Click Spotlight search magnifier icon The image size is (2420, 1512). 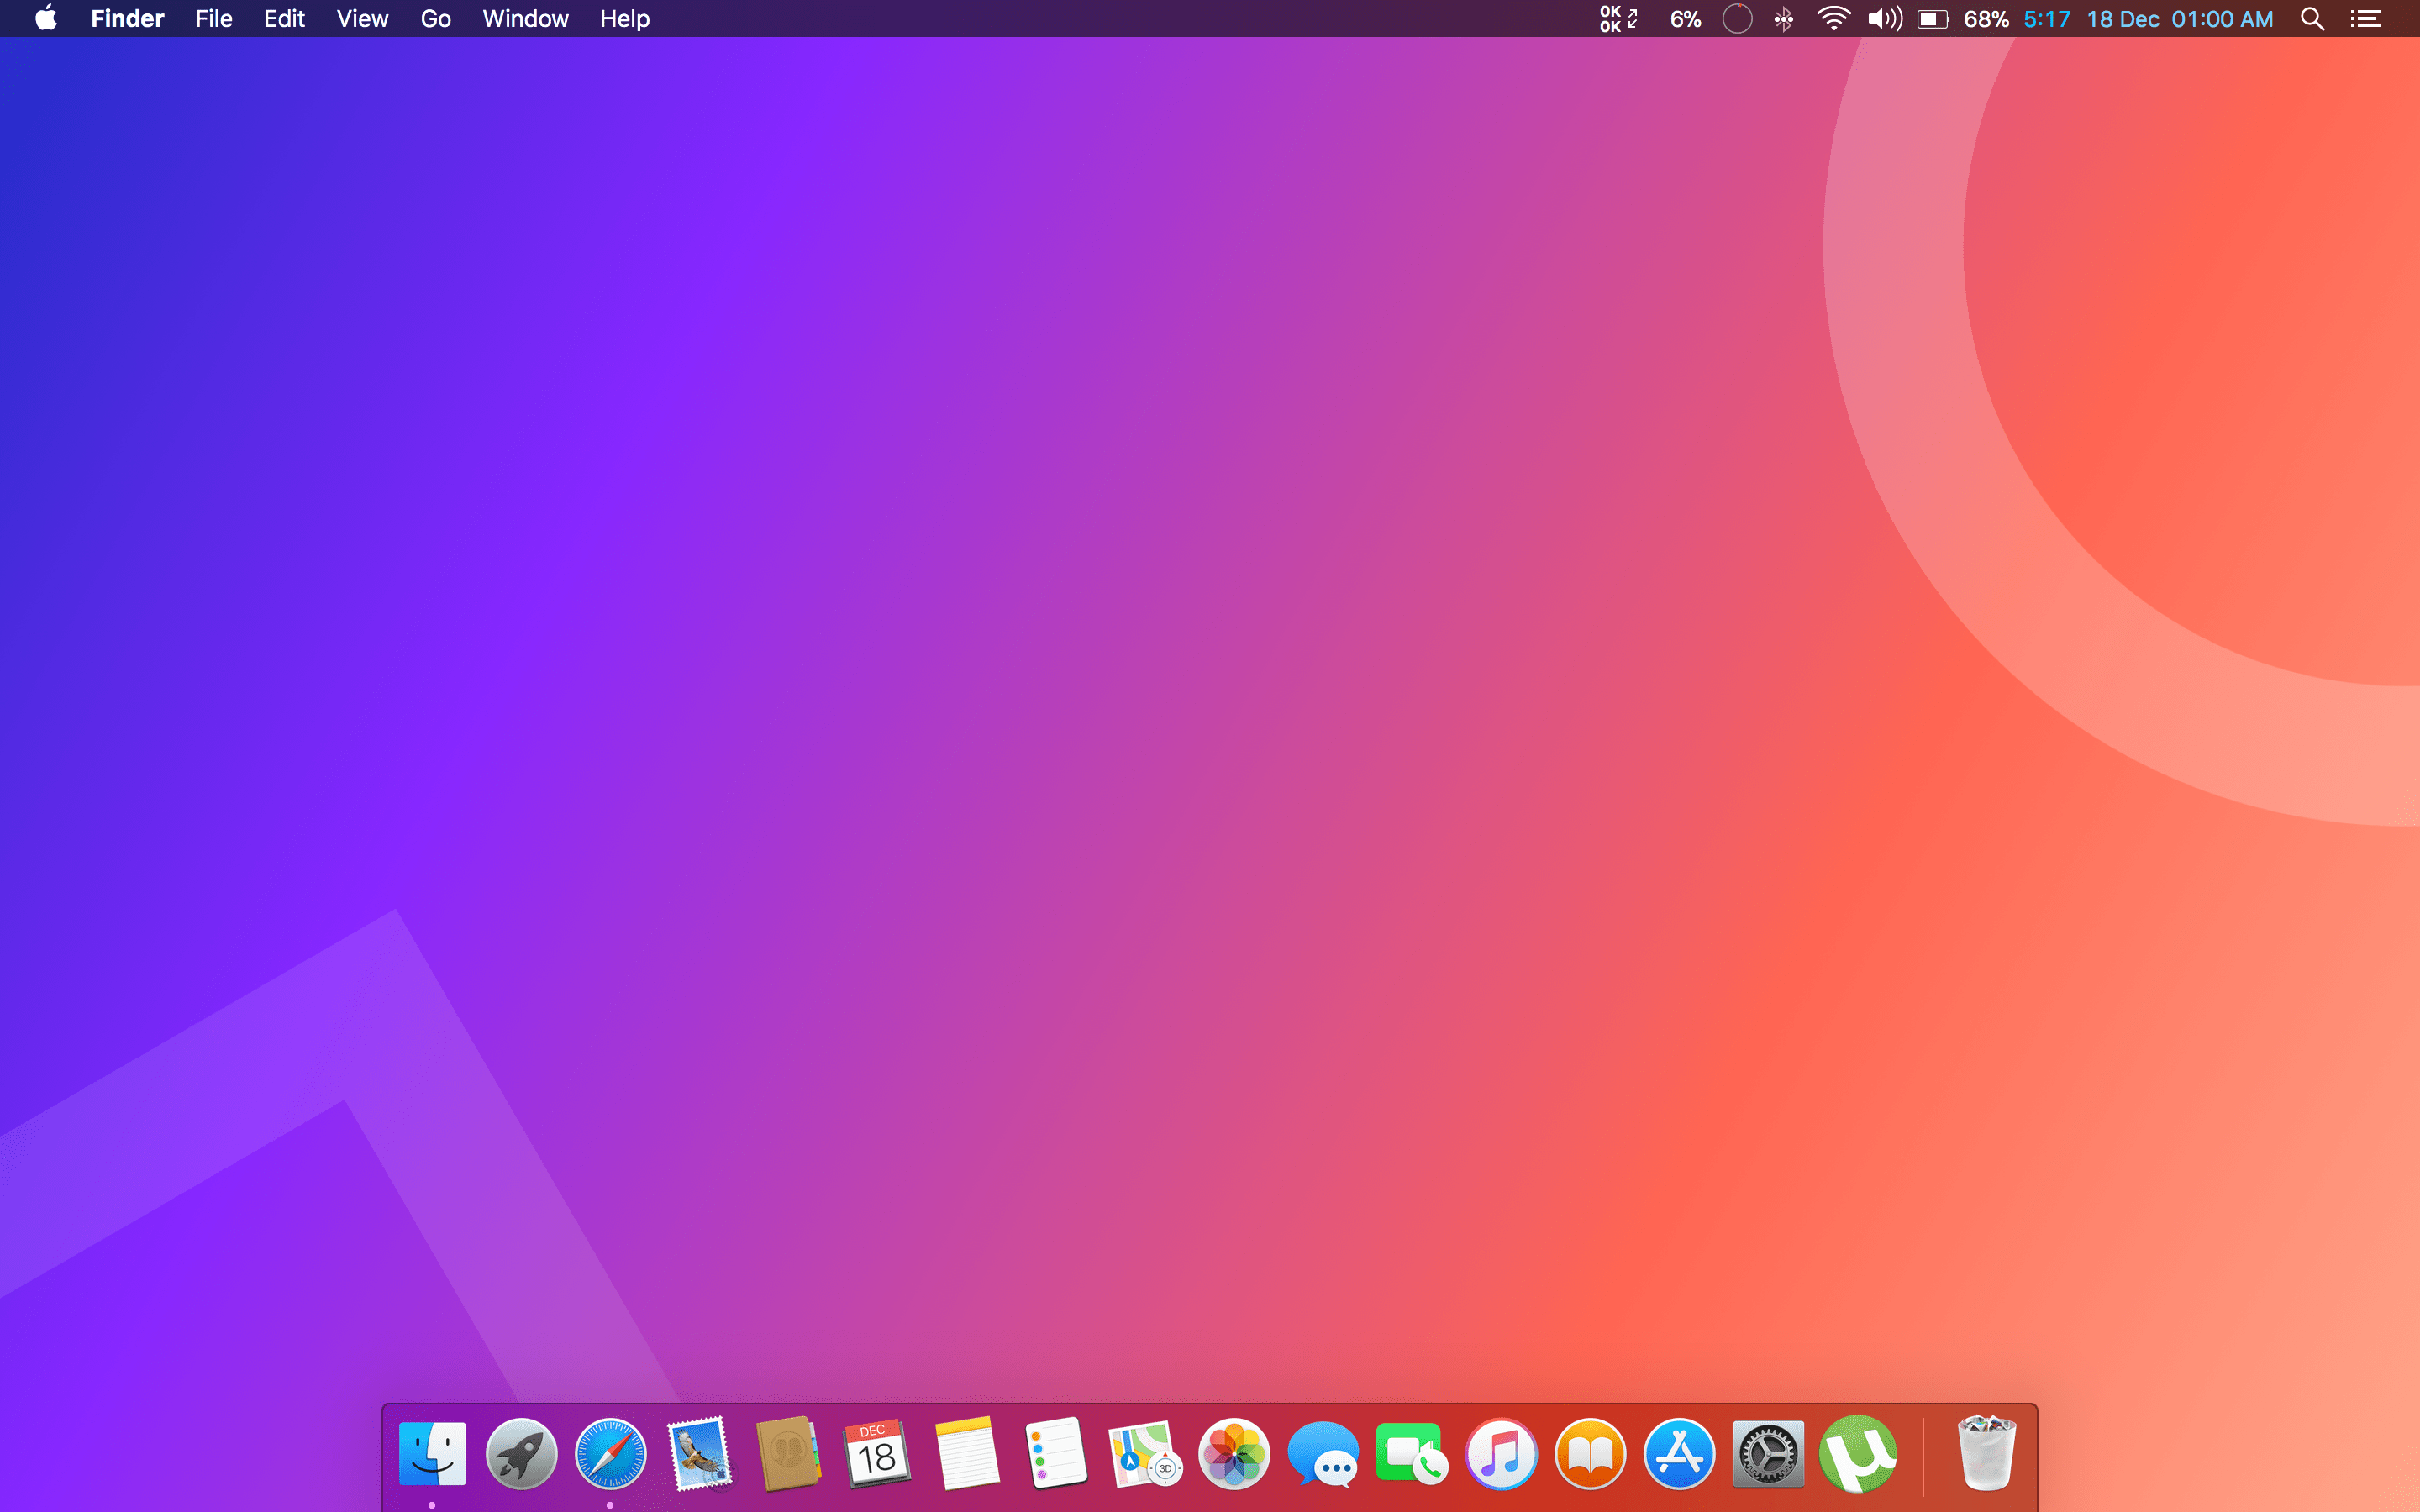click(x=2312, y=19)
